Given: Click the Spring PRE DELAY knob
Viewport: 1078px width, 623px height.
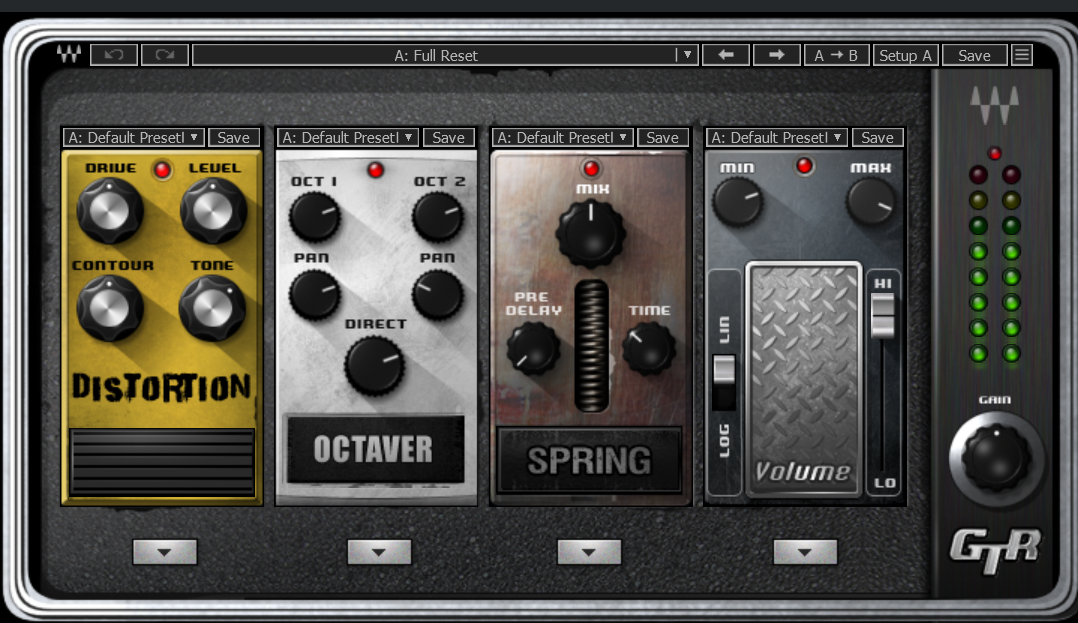Looking at the screenshot, I should click(x=534, y=349).
